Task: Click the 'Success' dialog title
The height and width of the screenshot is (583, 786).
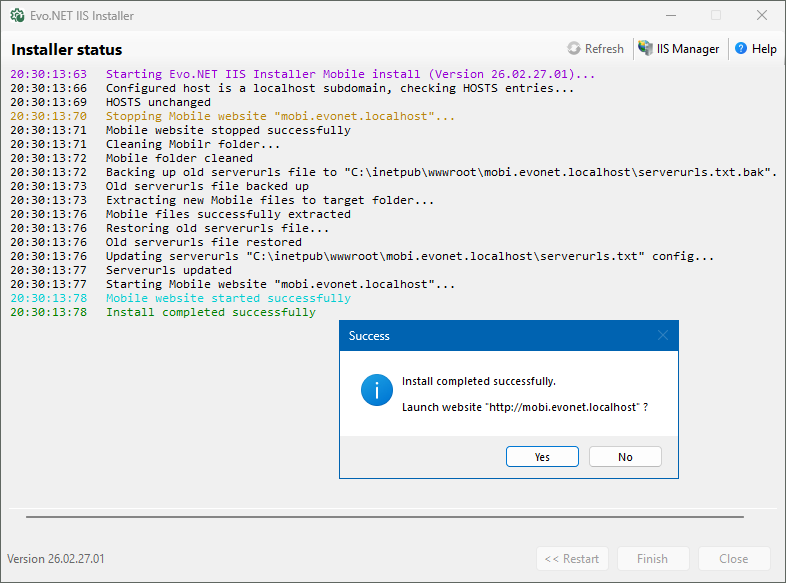Action: (369, 336)
